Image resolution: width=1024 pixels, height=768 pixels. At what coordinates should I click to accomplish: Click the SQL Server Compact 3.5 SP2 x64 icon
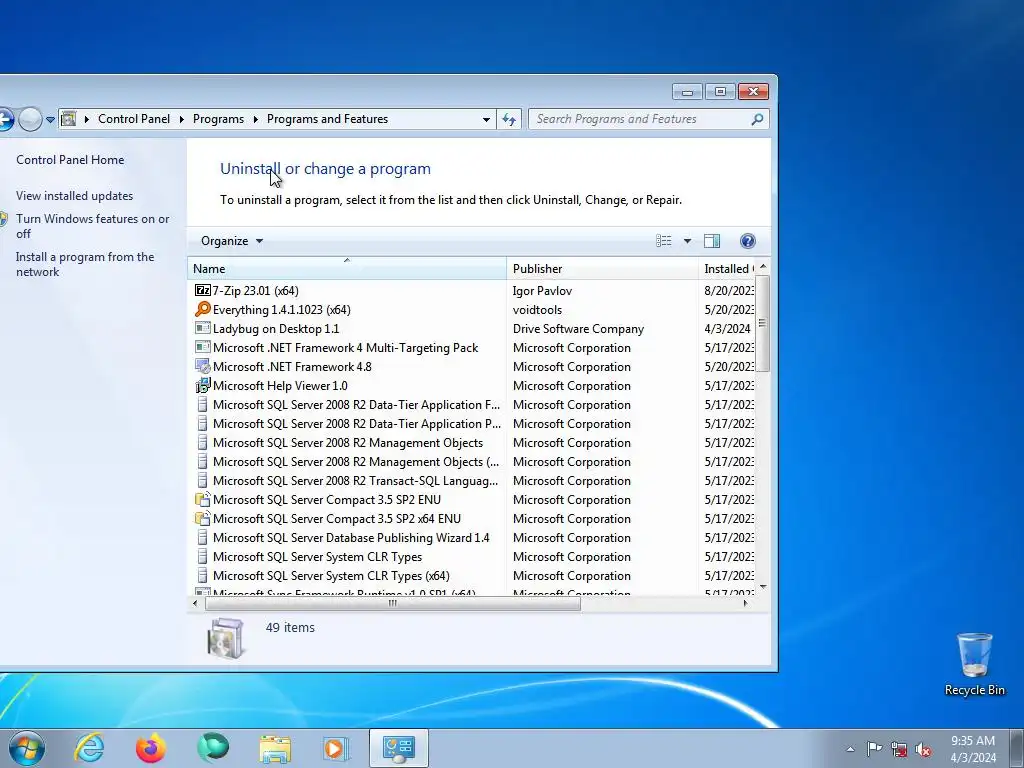click(x=202, y=519)
